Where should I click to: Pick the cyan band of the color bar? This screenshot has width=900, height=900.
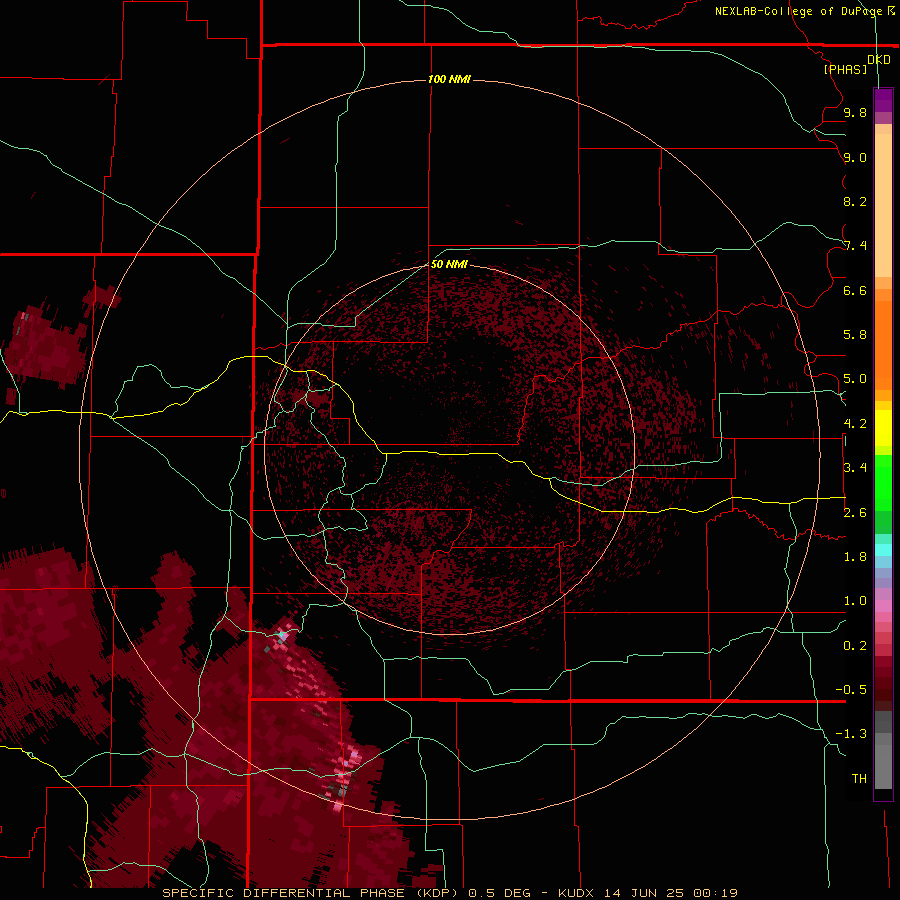coord(883,550)
